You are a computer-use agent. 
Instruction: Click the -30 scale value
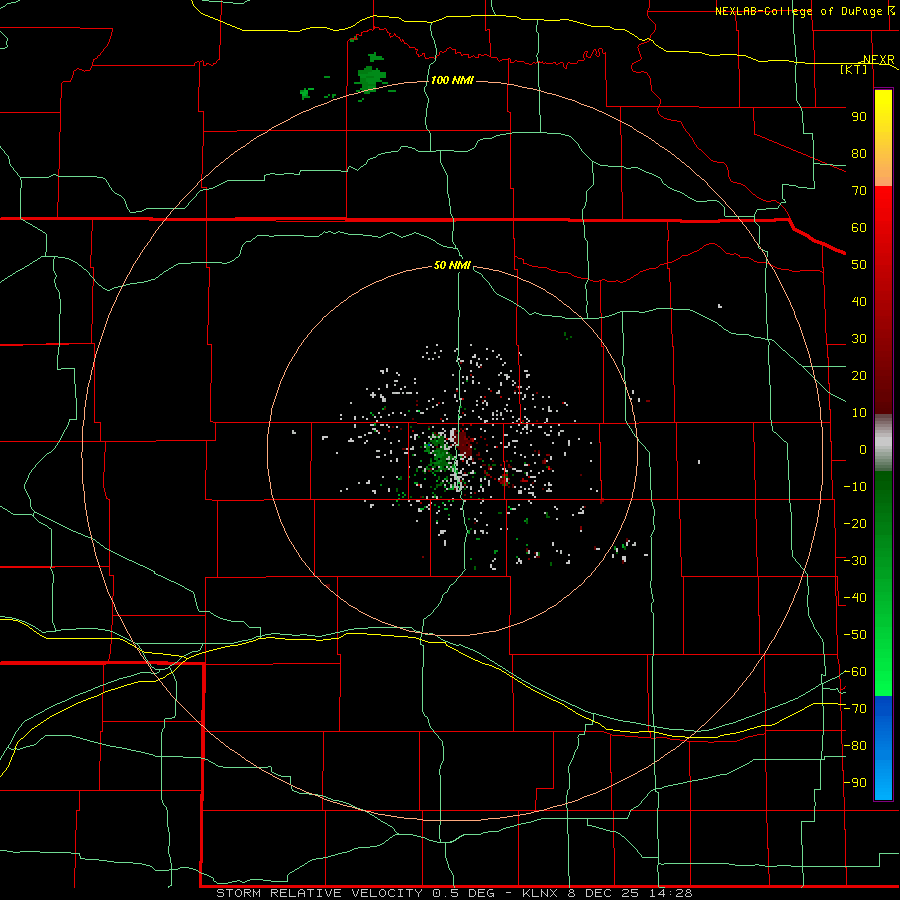tap(855, 561)
